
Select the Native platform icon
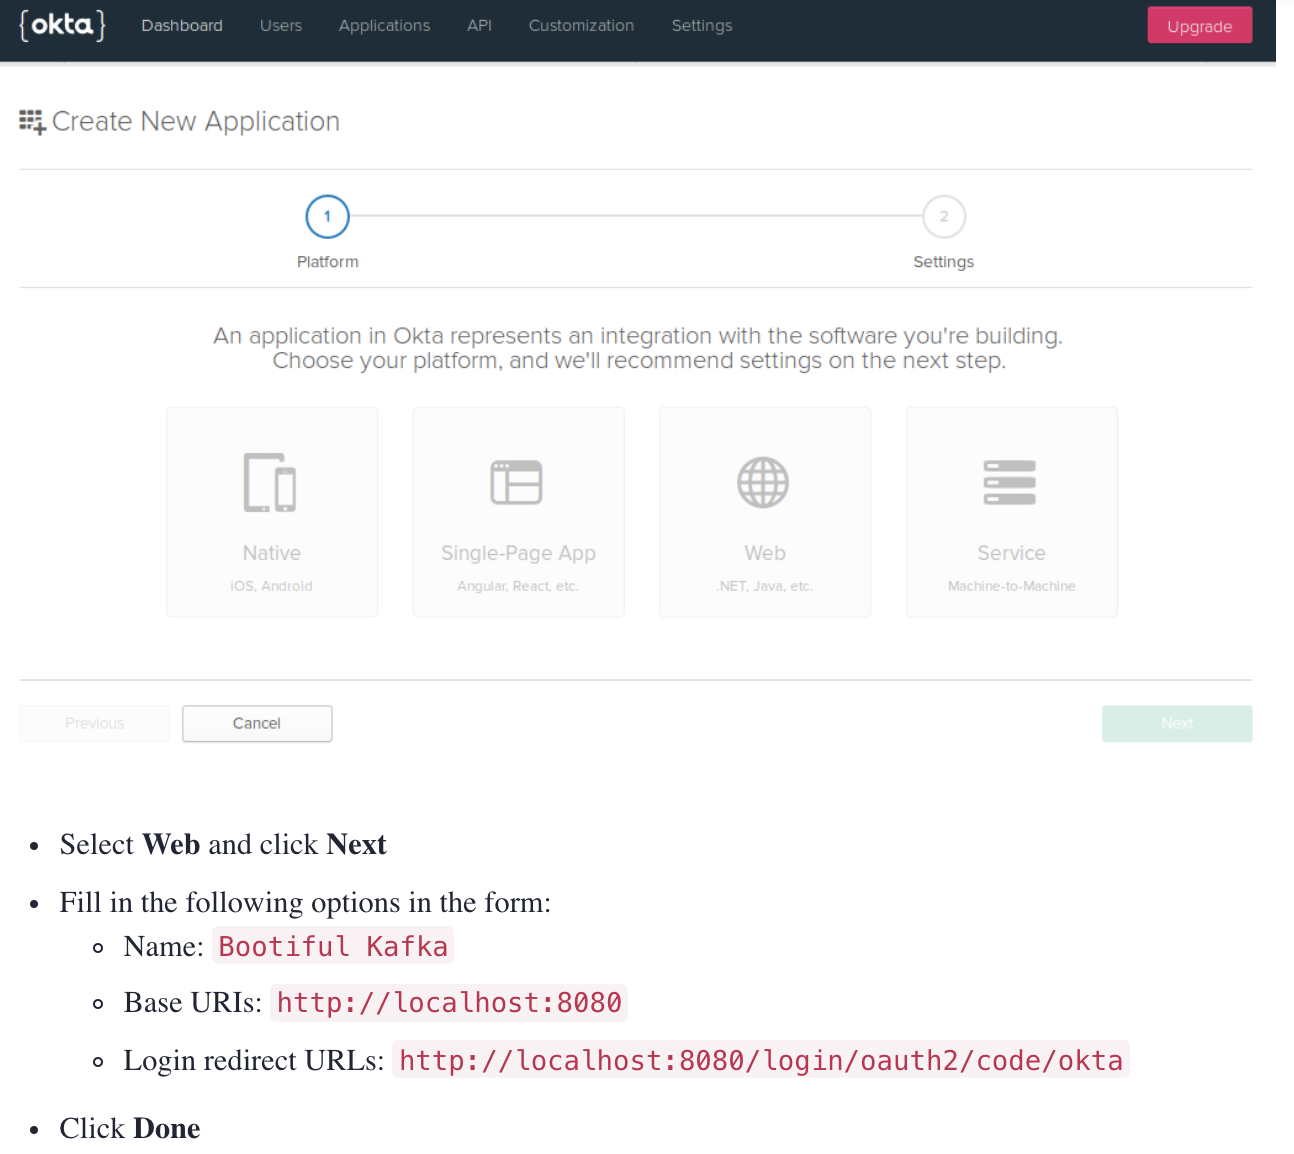[271, 482]
